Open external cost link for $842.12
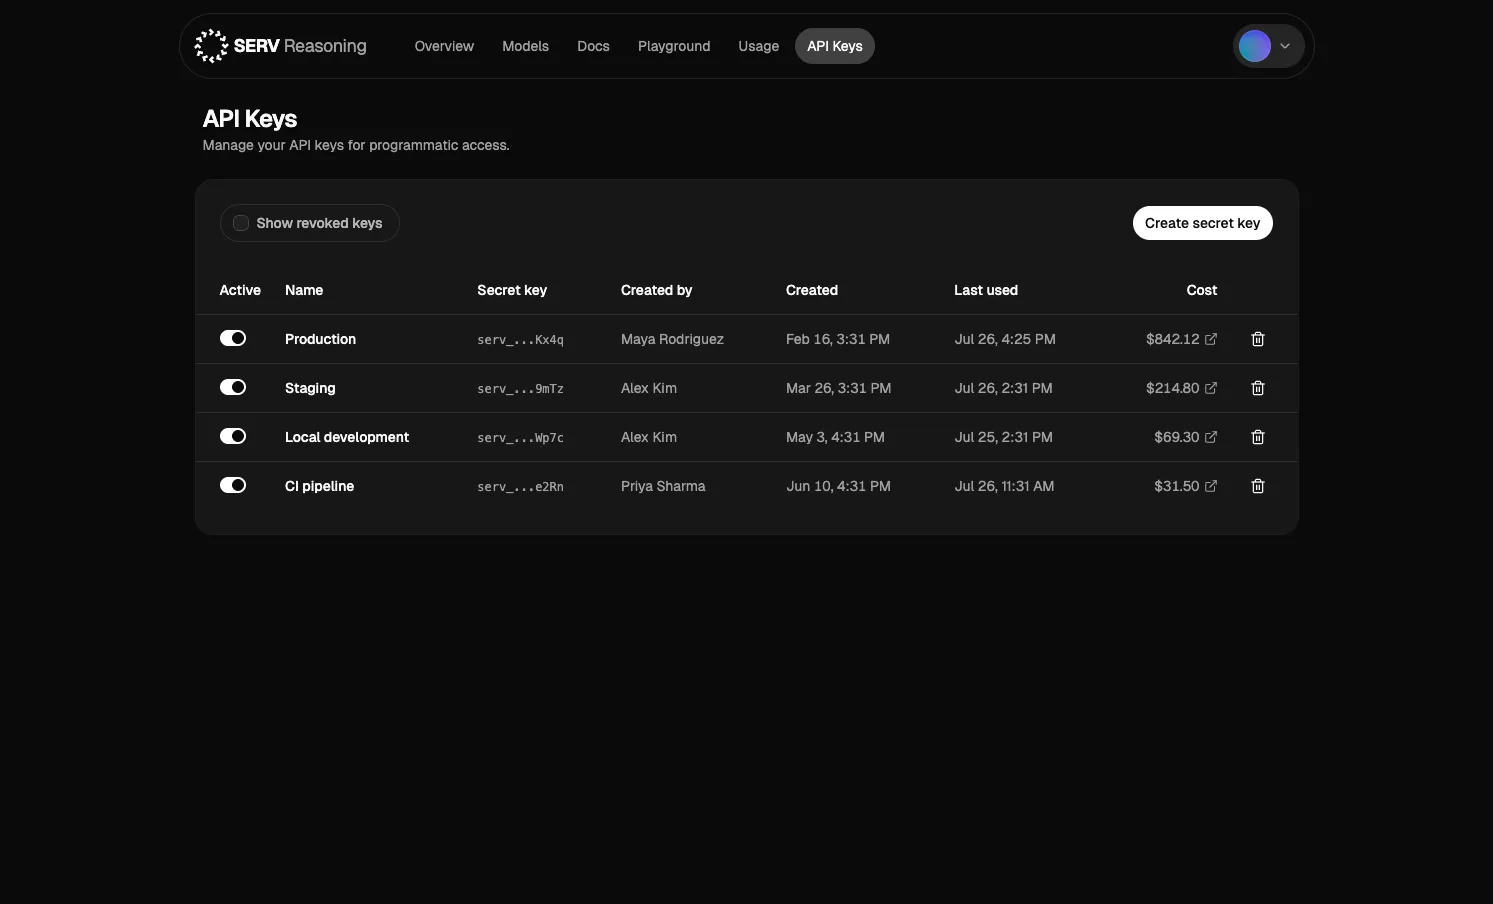This screenshot has width=1493, height=904. [1211, 339]
